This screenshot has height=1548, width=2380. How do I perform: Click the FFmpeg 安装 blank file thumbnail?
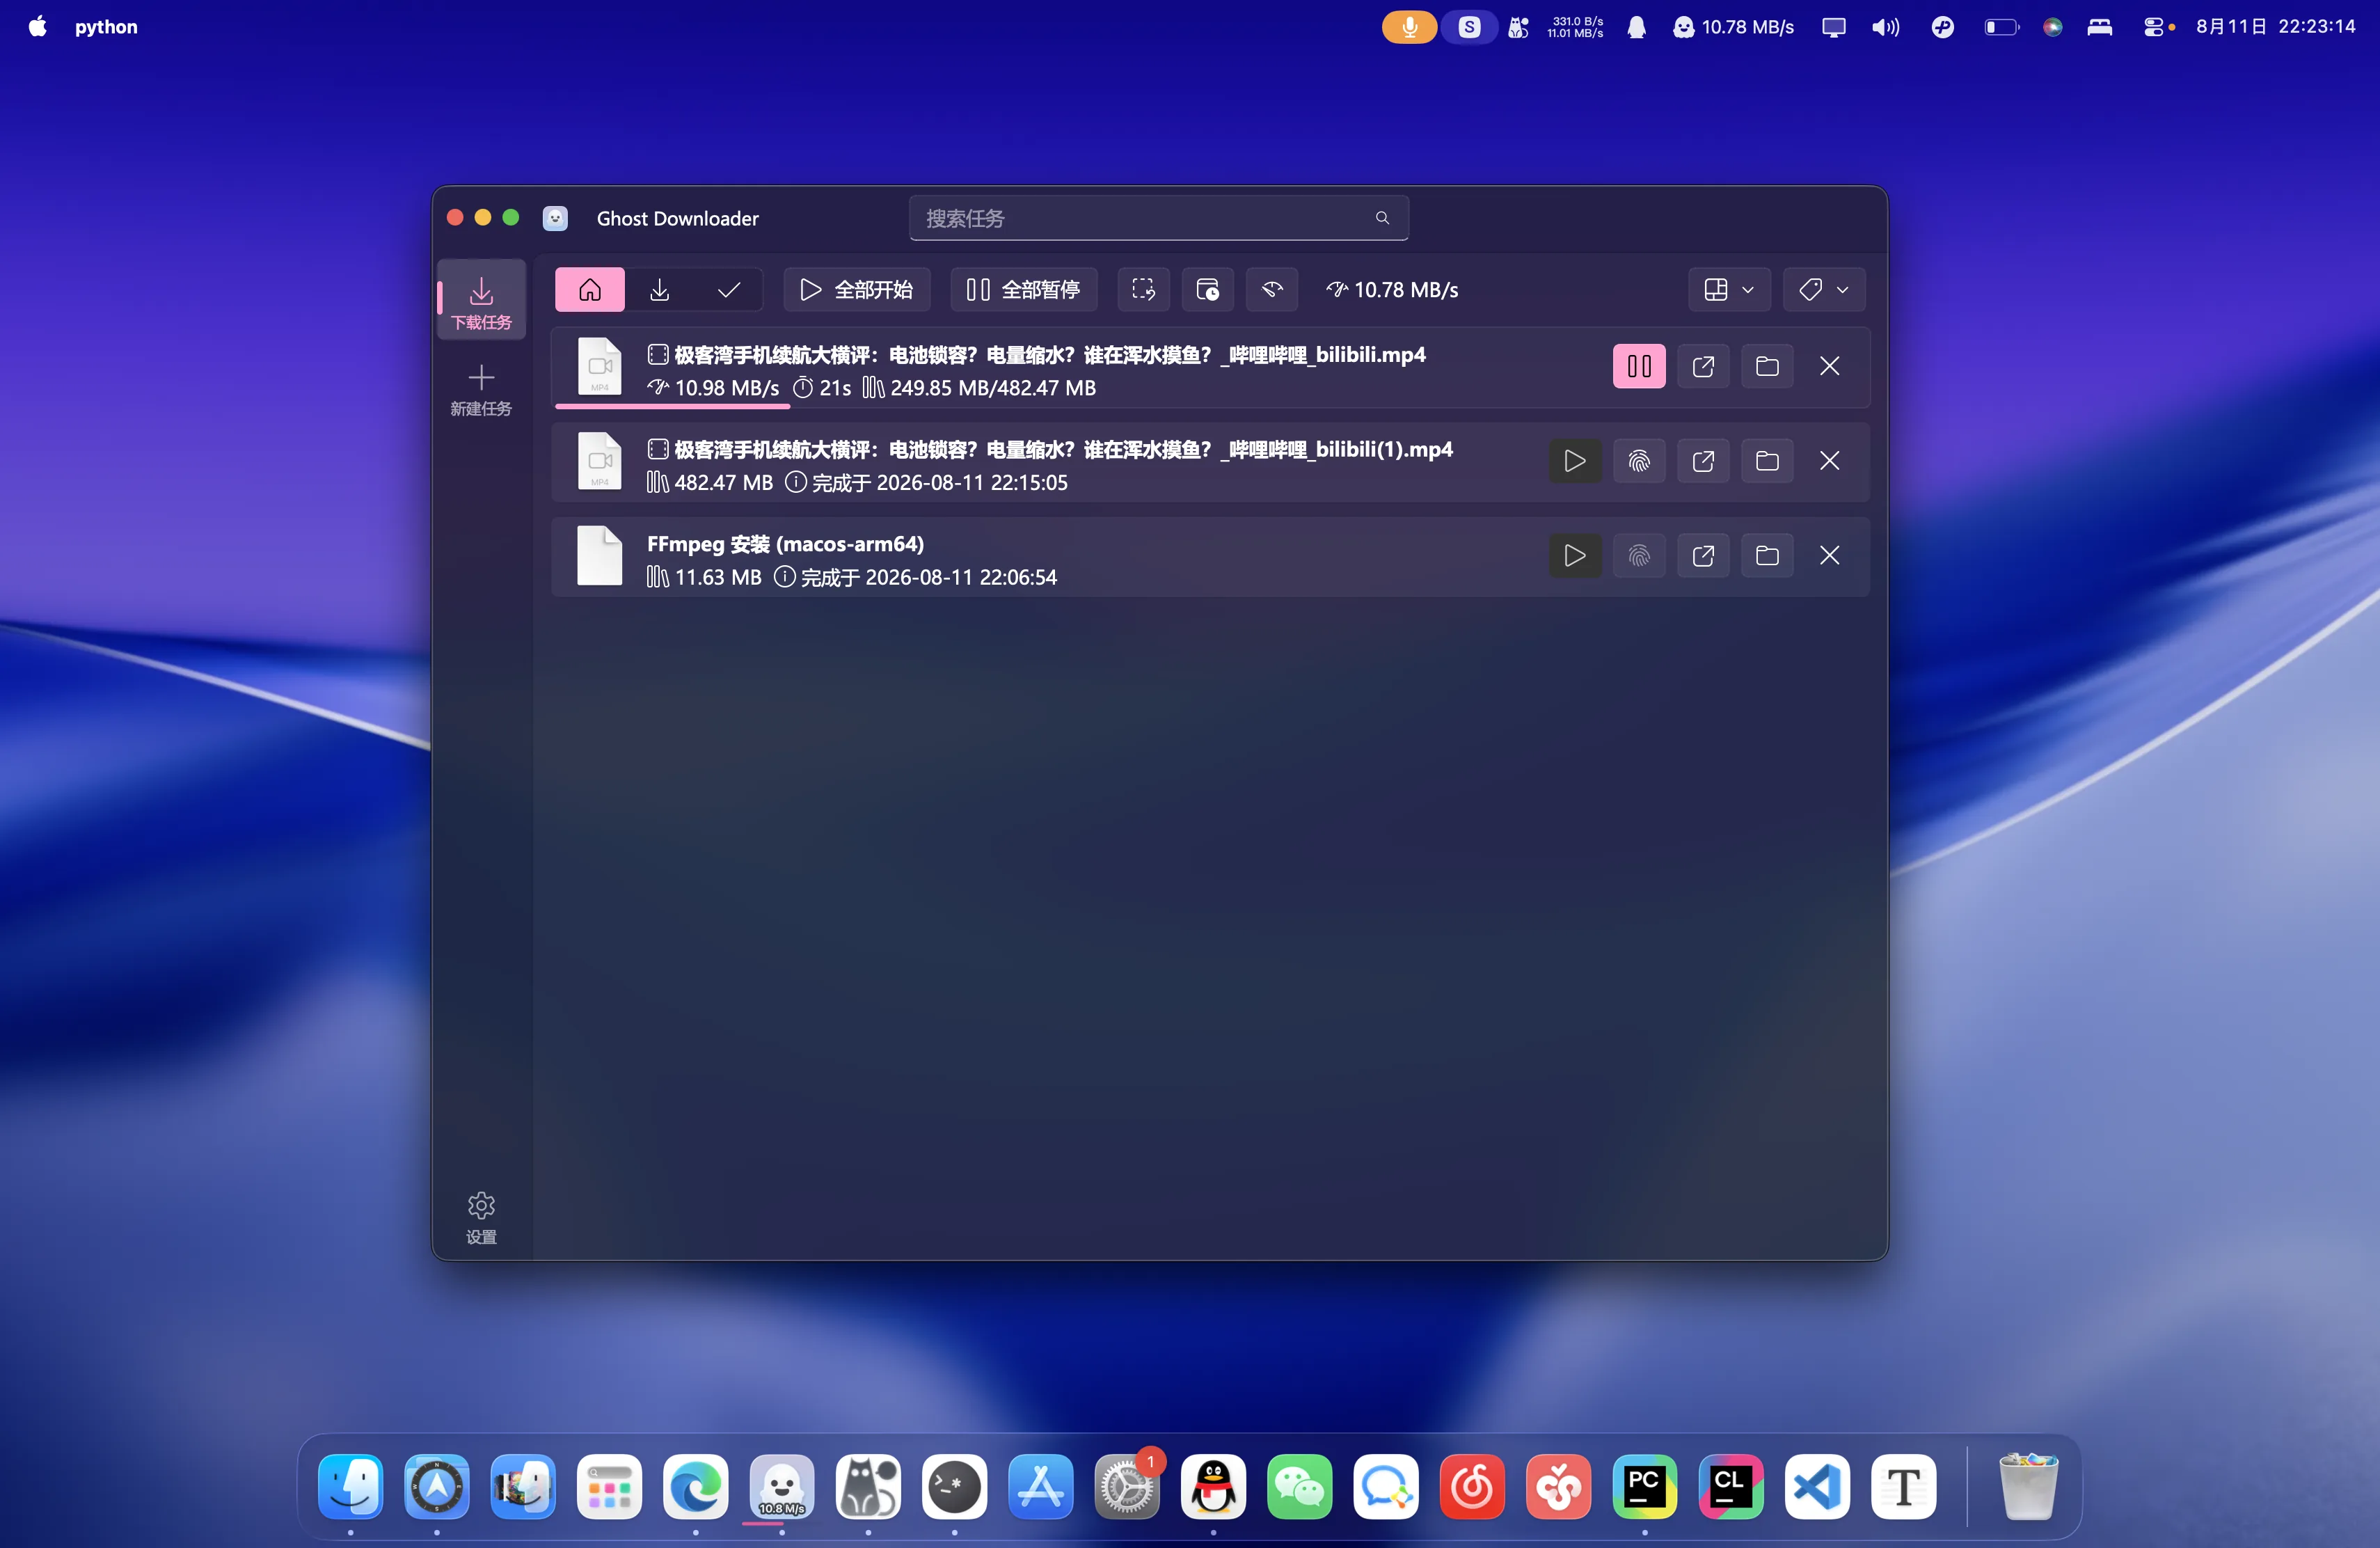[600, 555]
